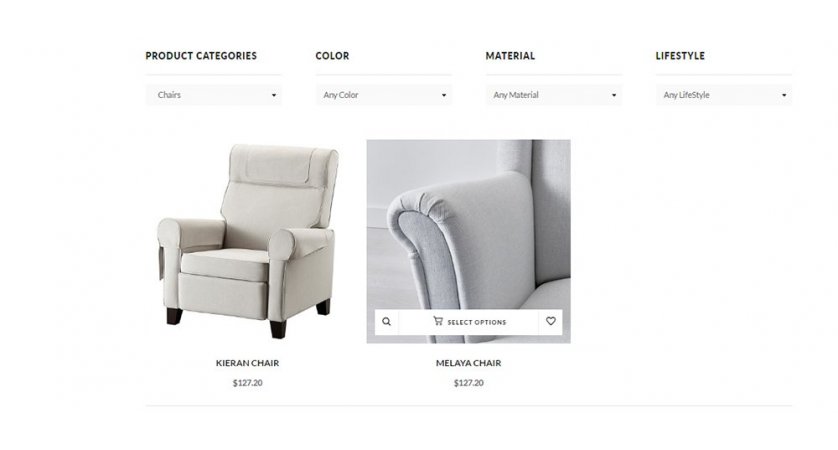The image size is (838, 450).
Task: Click the magnifier quick view icon
Action: click(386, 322)
